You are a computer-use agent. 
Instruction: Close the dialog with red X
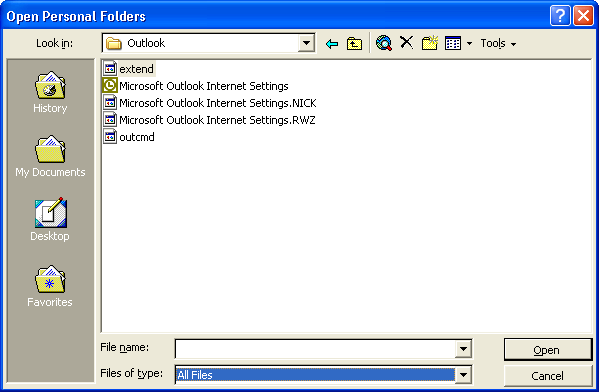tap(583, 16)
